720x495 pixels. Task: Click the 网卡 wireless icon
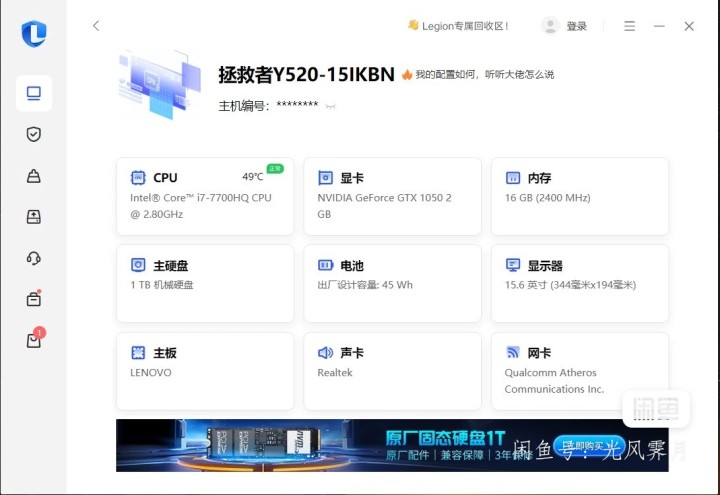pos(513,352)
